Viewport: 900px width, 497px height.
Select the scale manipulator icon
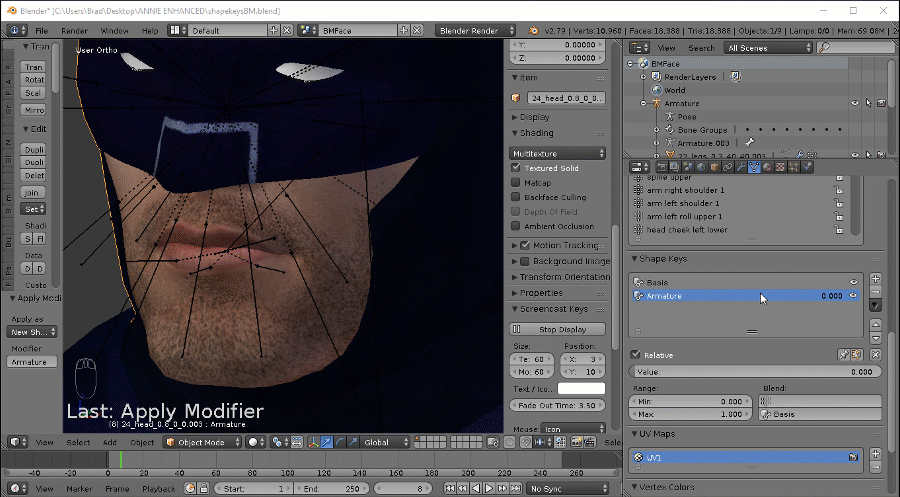(x=353, y=442)
